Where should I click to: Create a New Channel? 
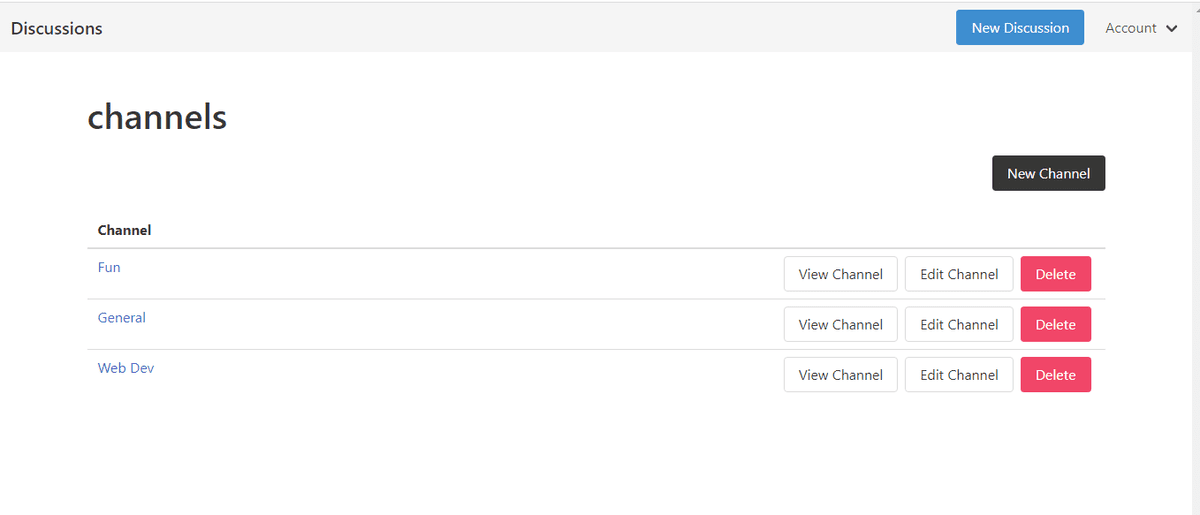[x=1048, y=173]
